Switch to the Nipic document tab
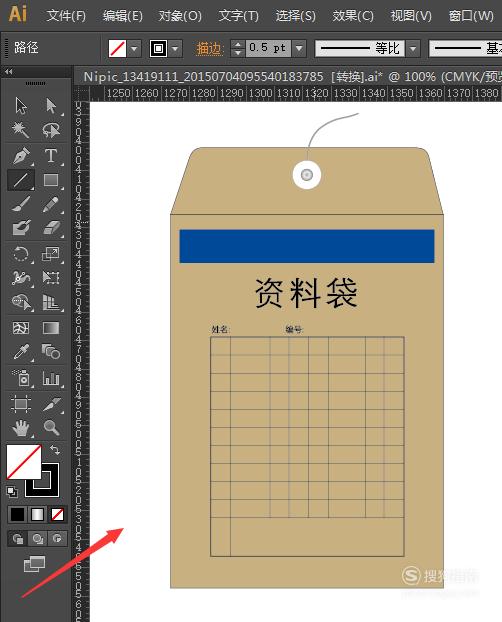The height and width of the screenshot is (622, 502). (x=289, y=76)
